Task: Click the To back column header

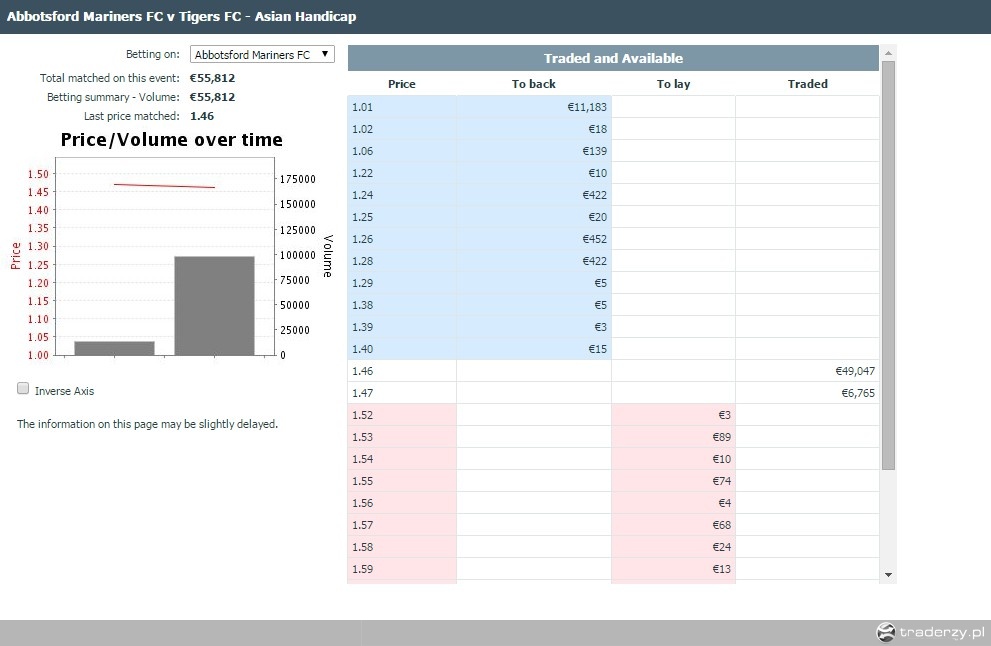Action: point(533,83)
